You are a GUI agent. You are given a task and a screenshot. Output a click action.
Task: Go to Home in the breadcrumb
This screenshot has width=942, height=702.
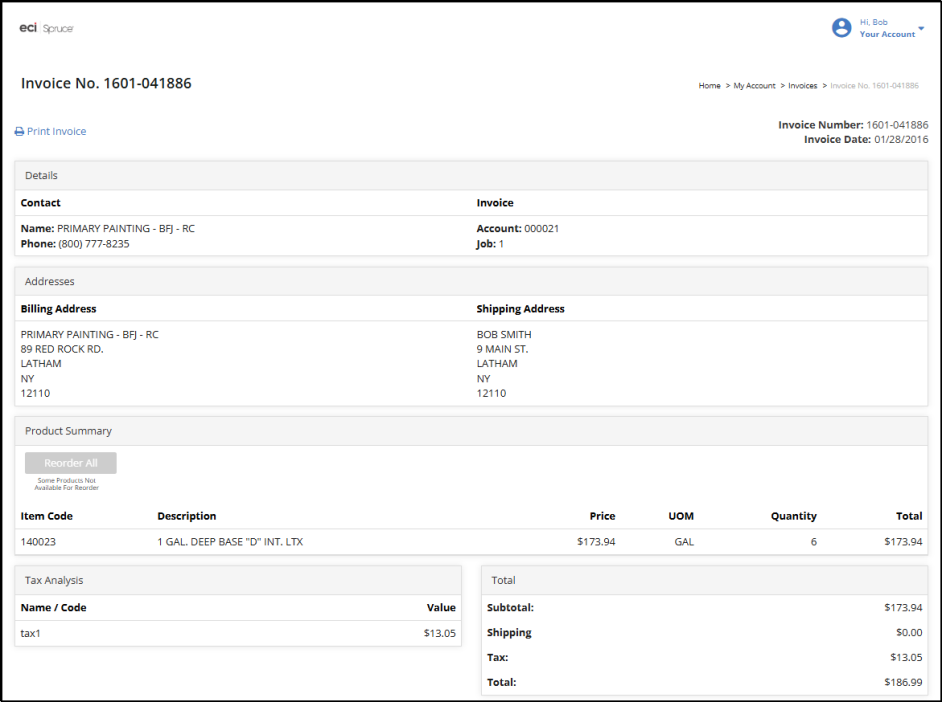pos(709,86)
